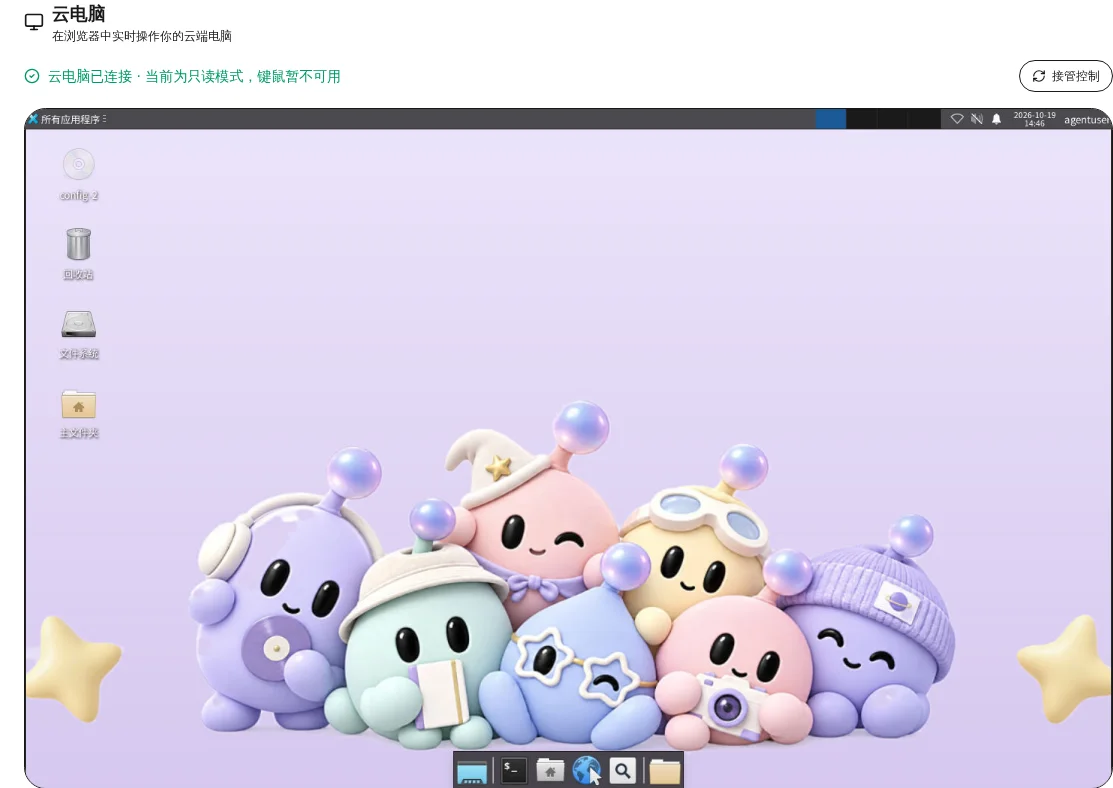1113x788 pixels.
Task: Open the plain folder icon in the dock
Action: pos(664,771)
